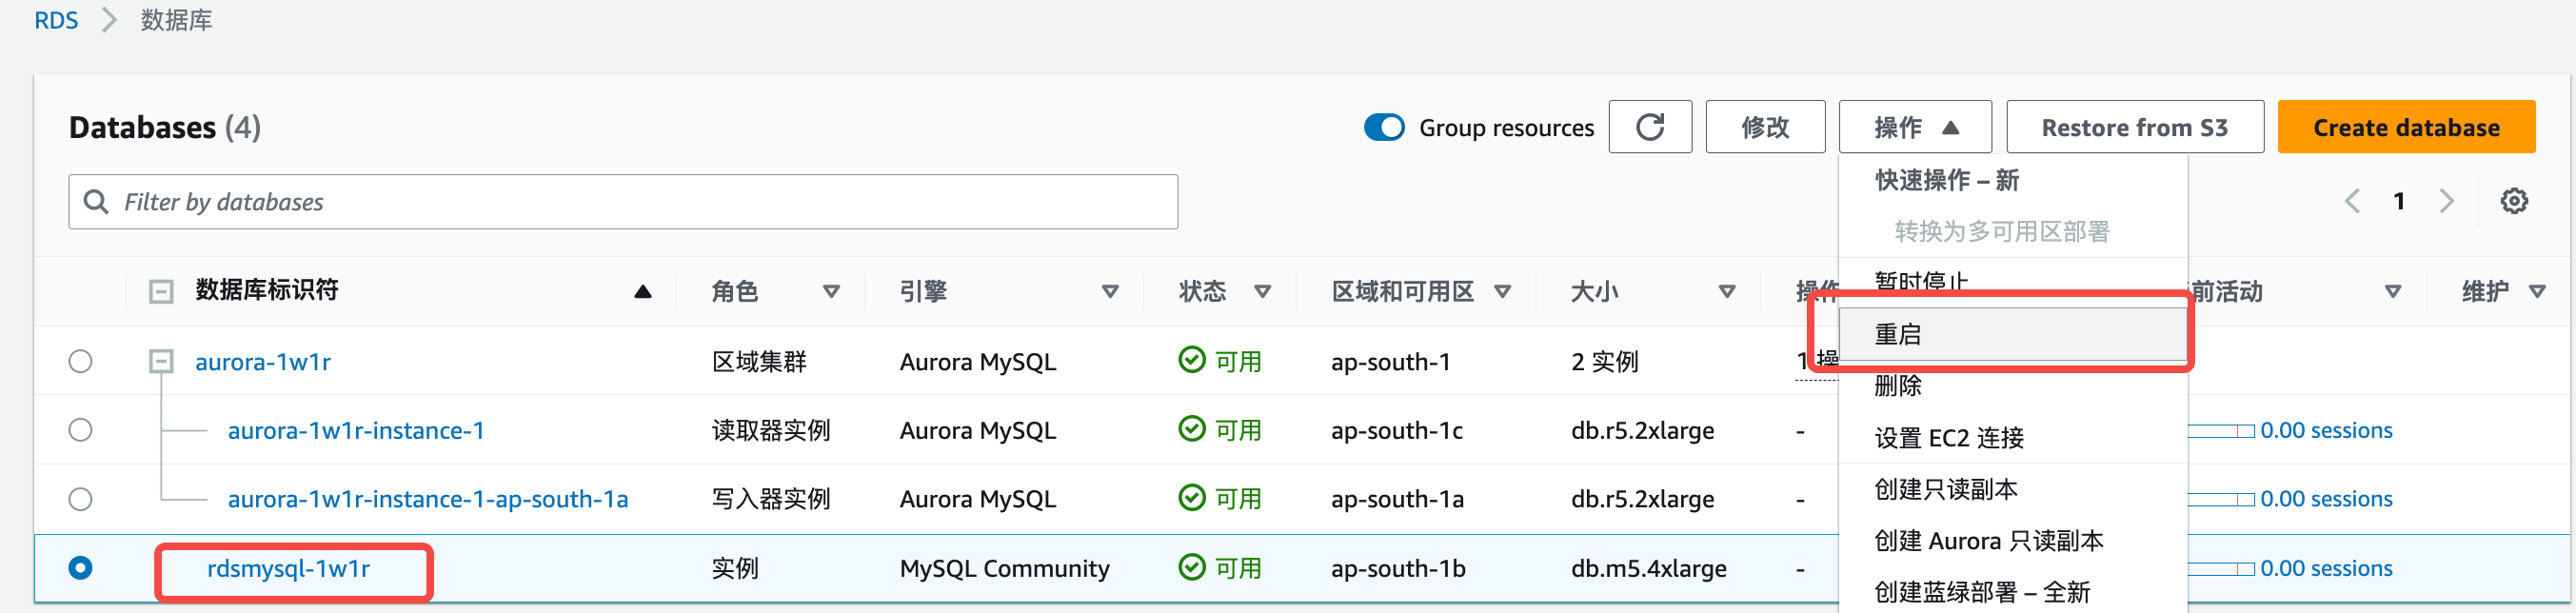Click page number 1 in pagination
Image resolution: width=2576 pixels, height=613 pixels.
point(2399,201)
